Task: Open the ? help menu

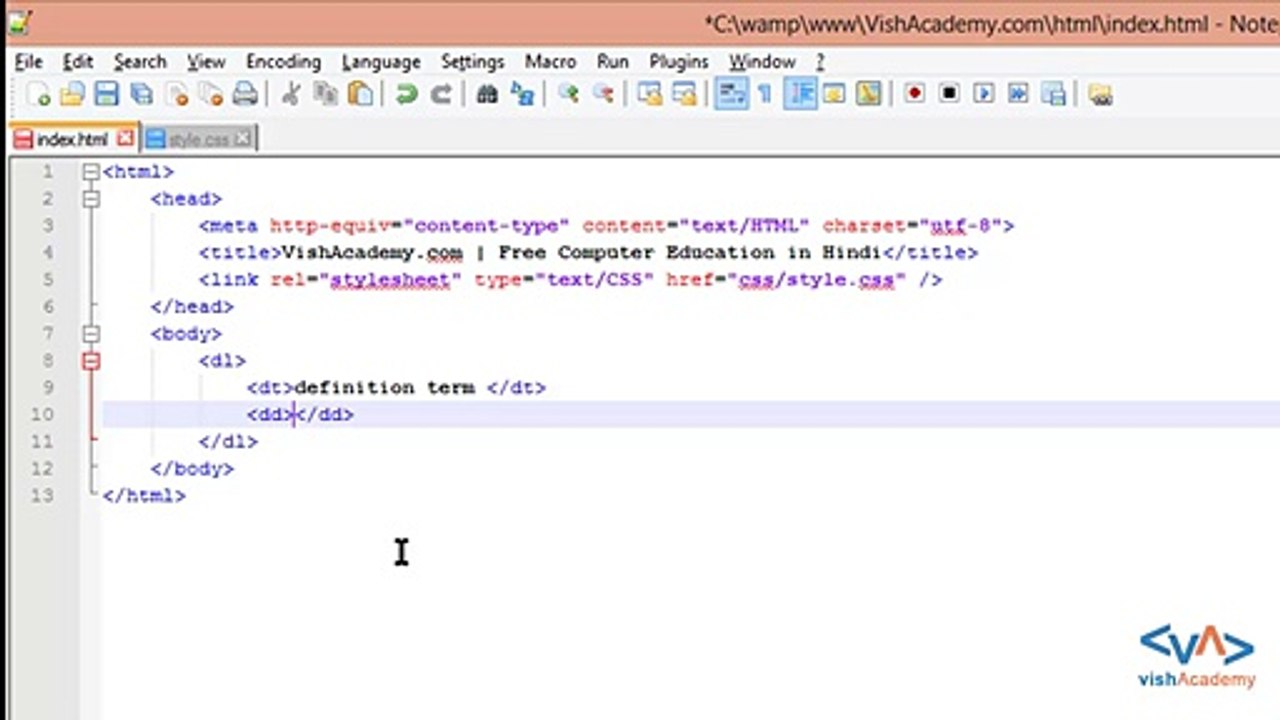Action: tap(820, 62)
